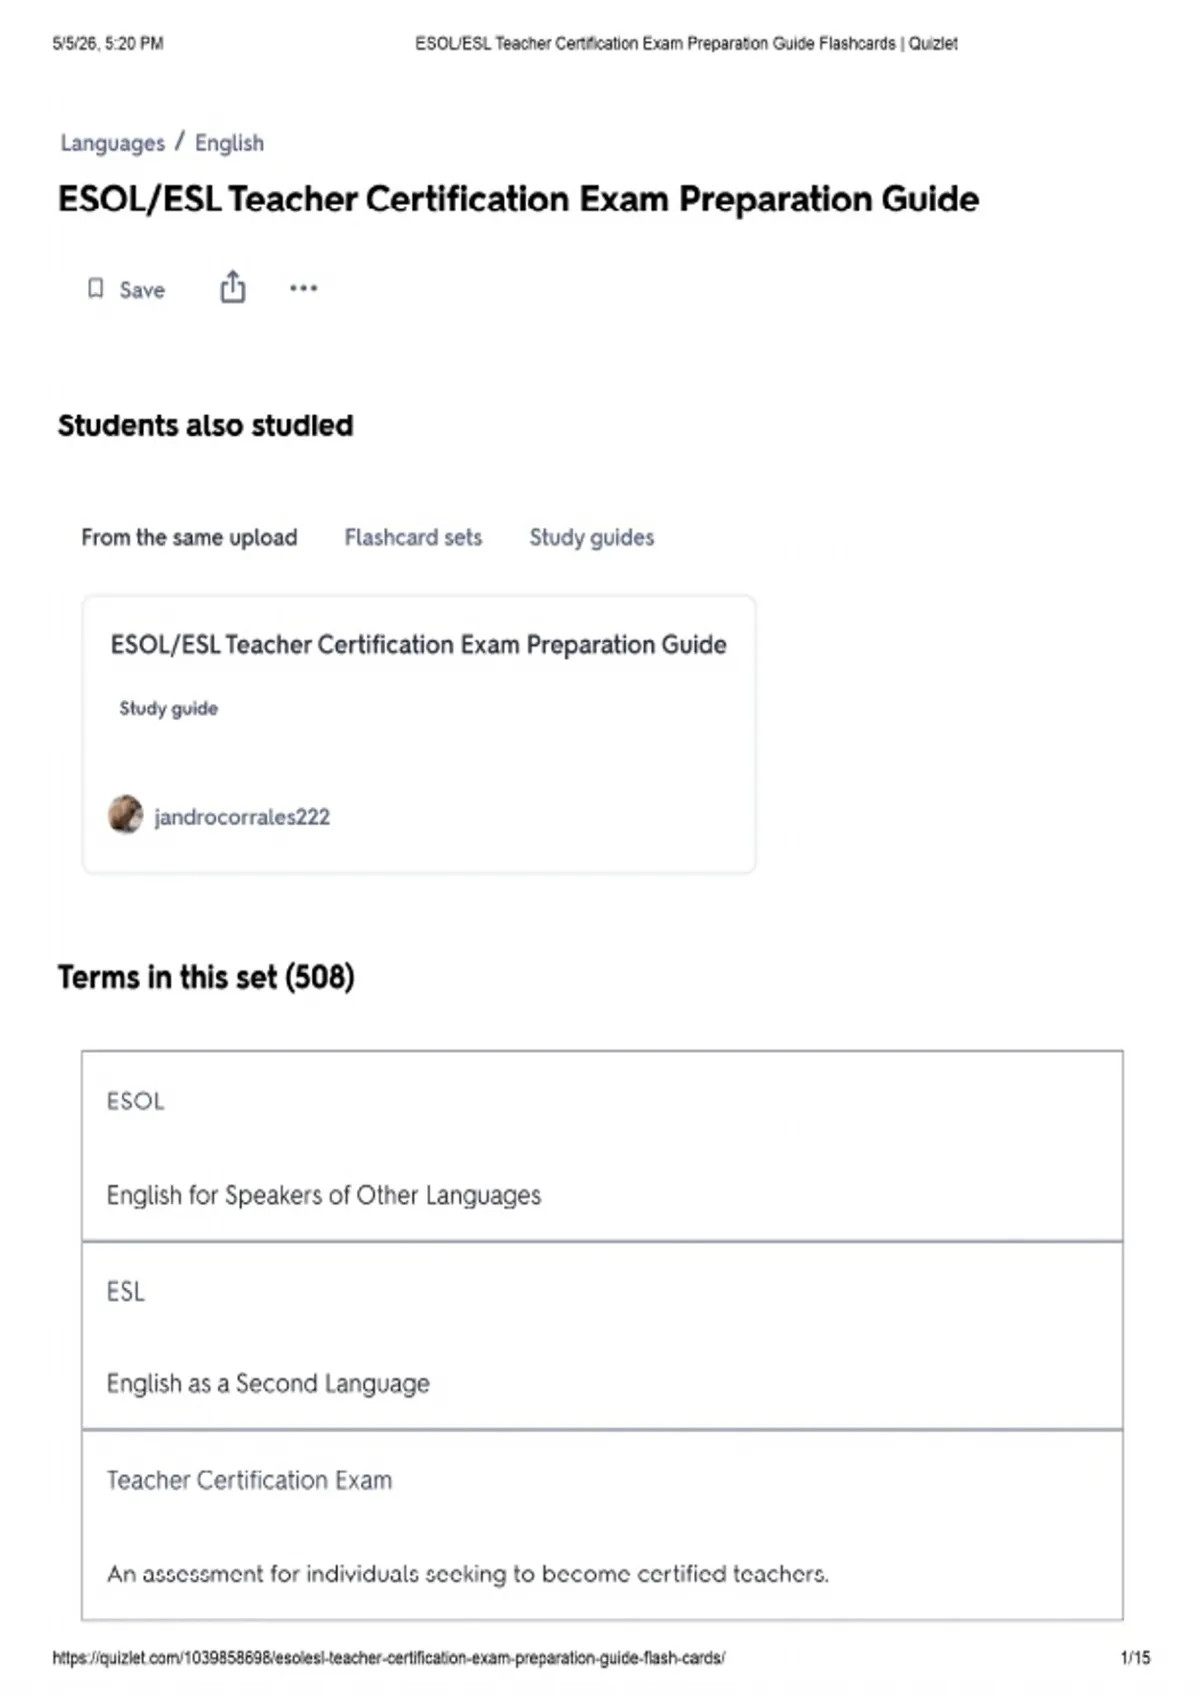Select the From the same upload tab

click(x=189, y=537)
